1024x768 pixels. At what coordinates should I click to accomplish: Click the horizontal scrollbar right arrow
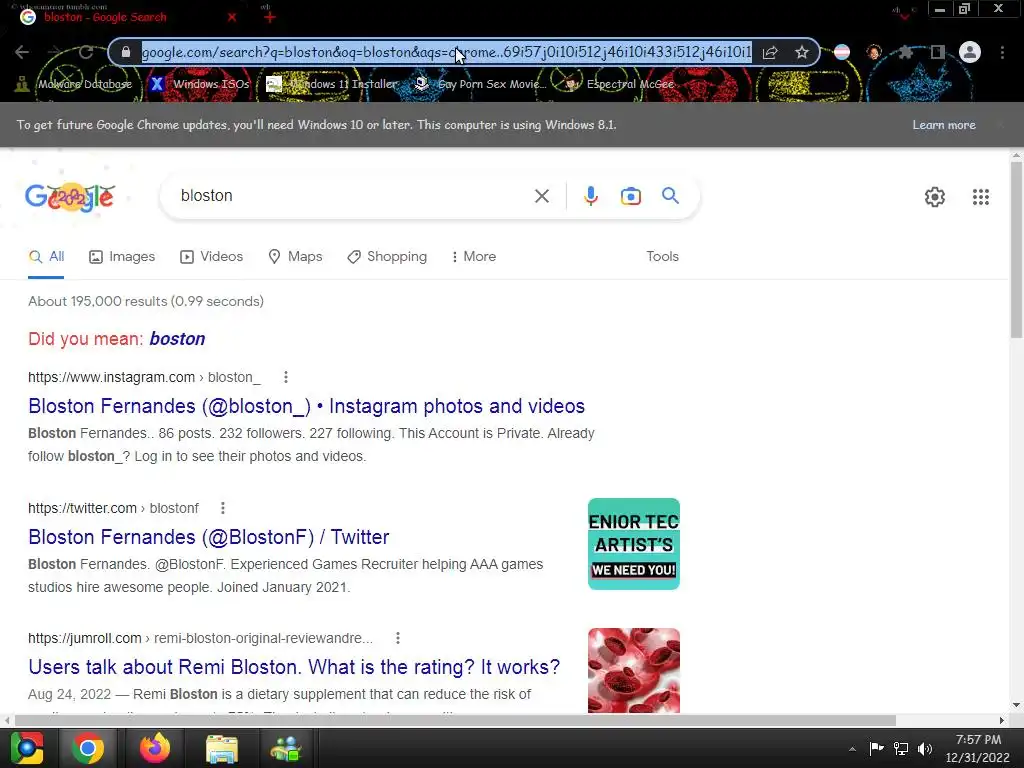click(x=1002, y=720)
